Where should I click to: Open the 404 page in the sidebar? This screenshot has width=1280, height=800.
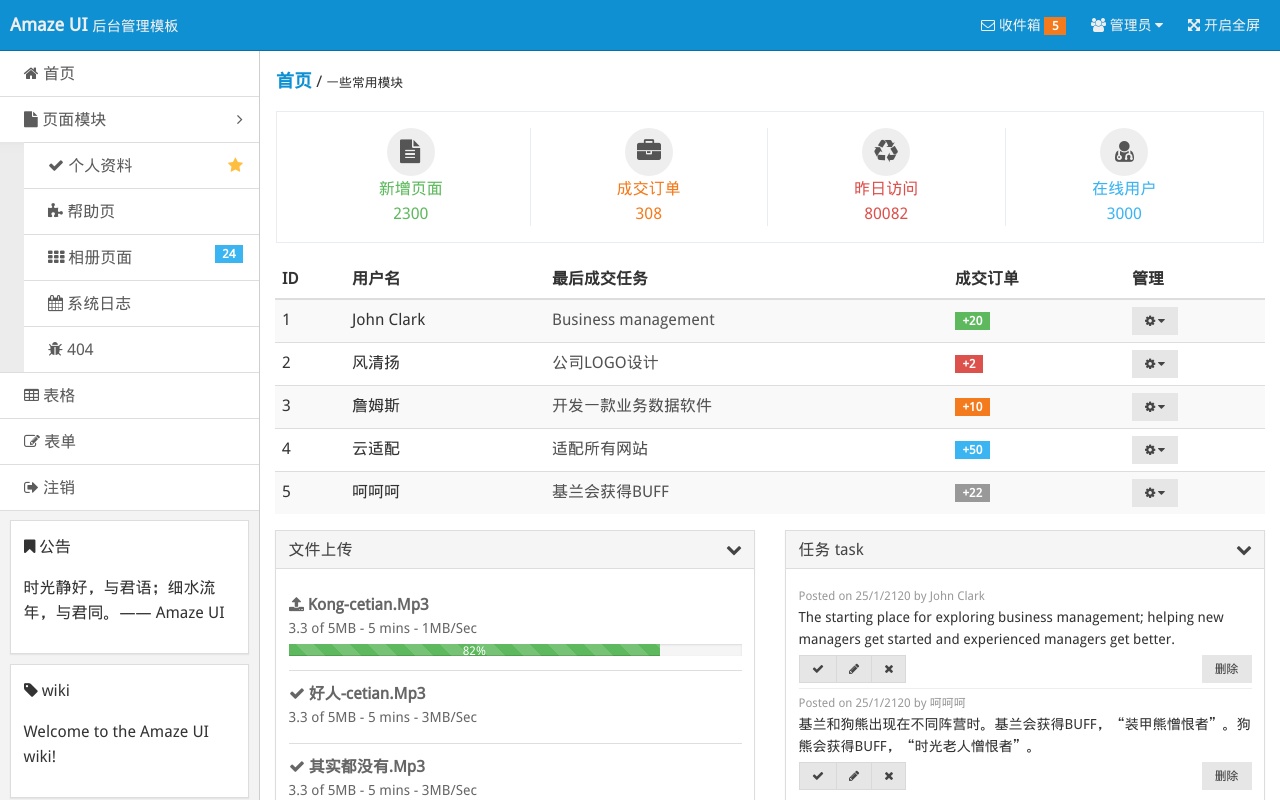(141, 349)
